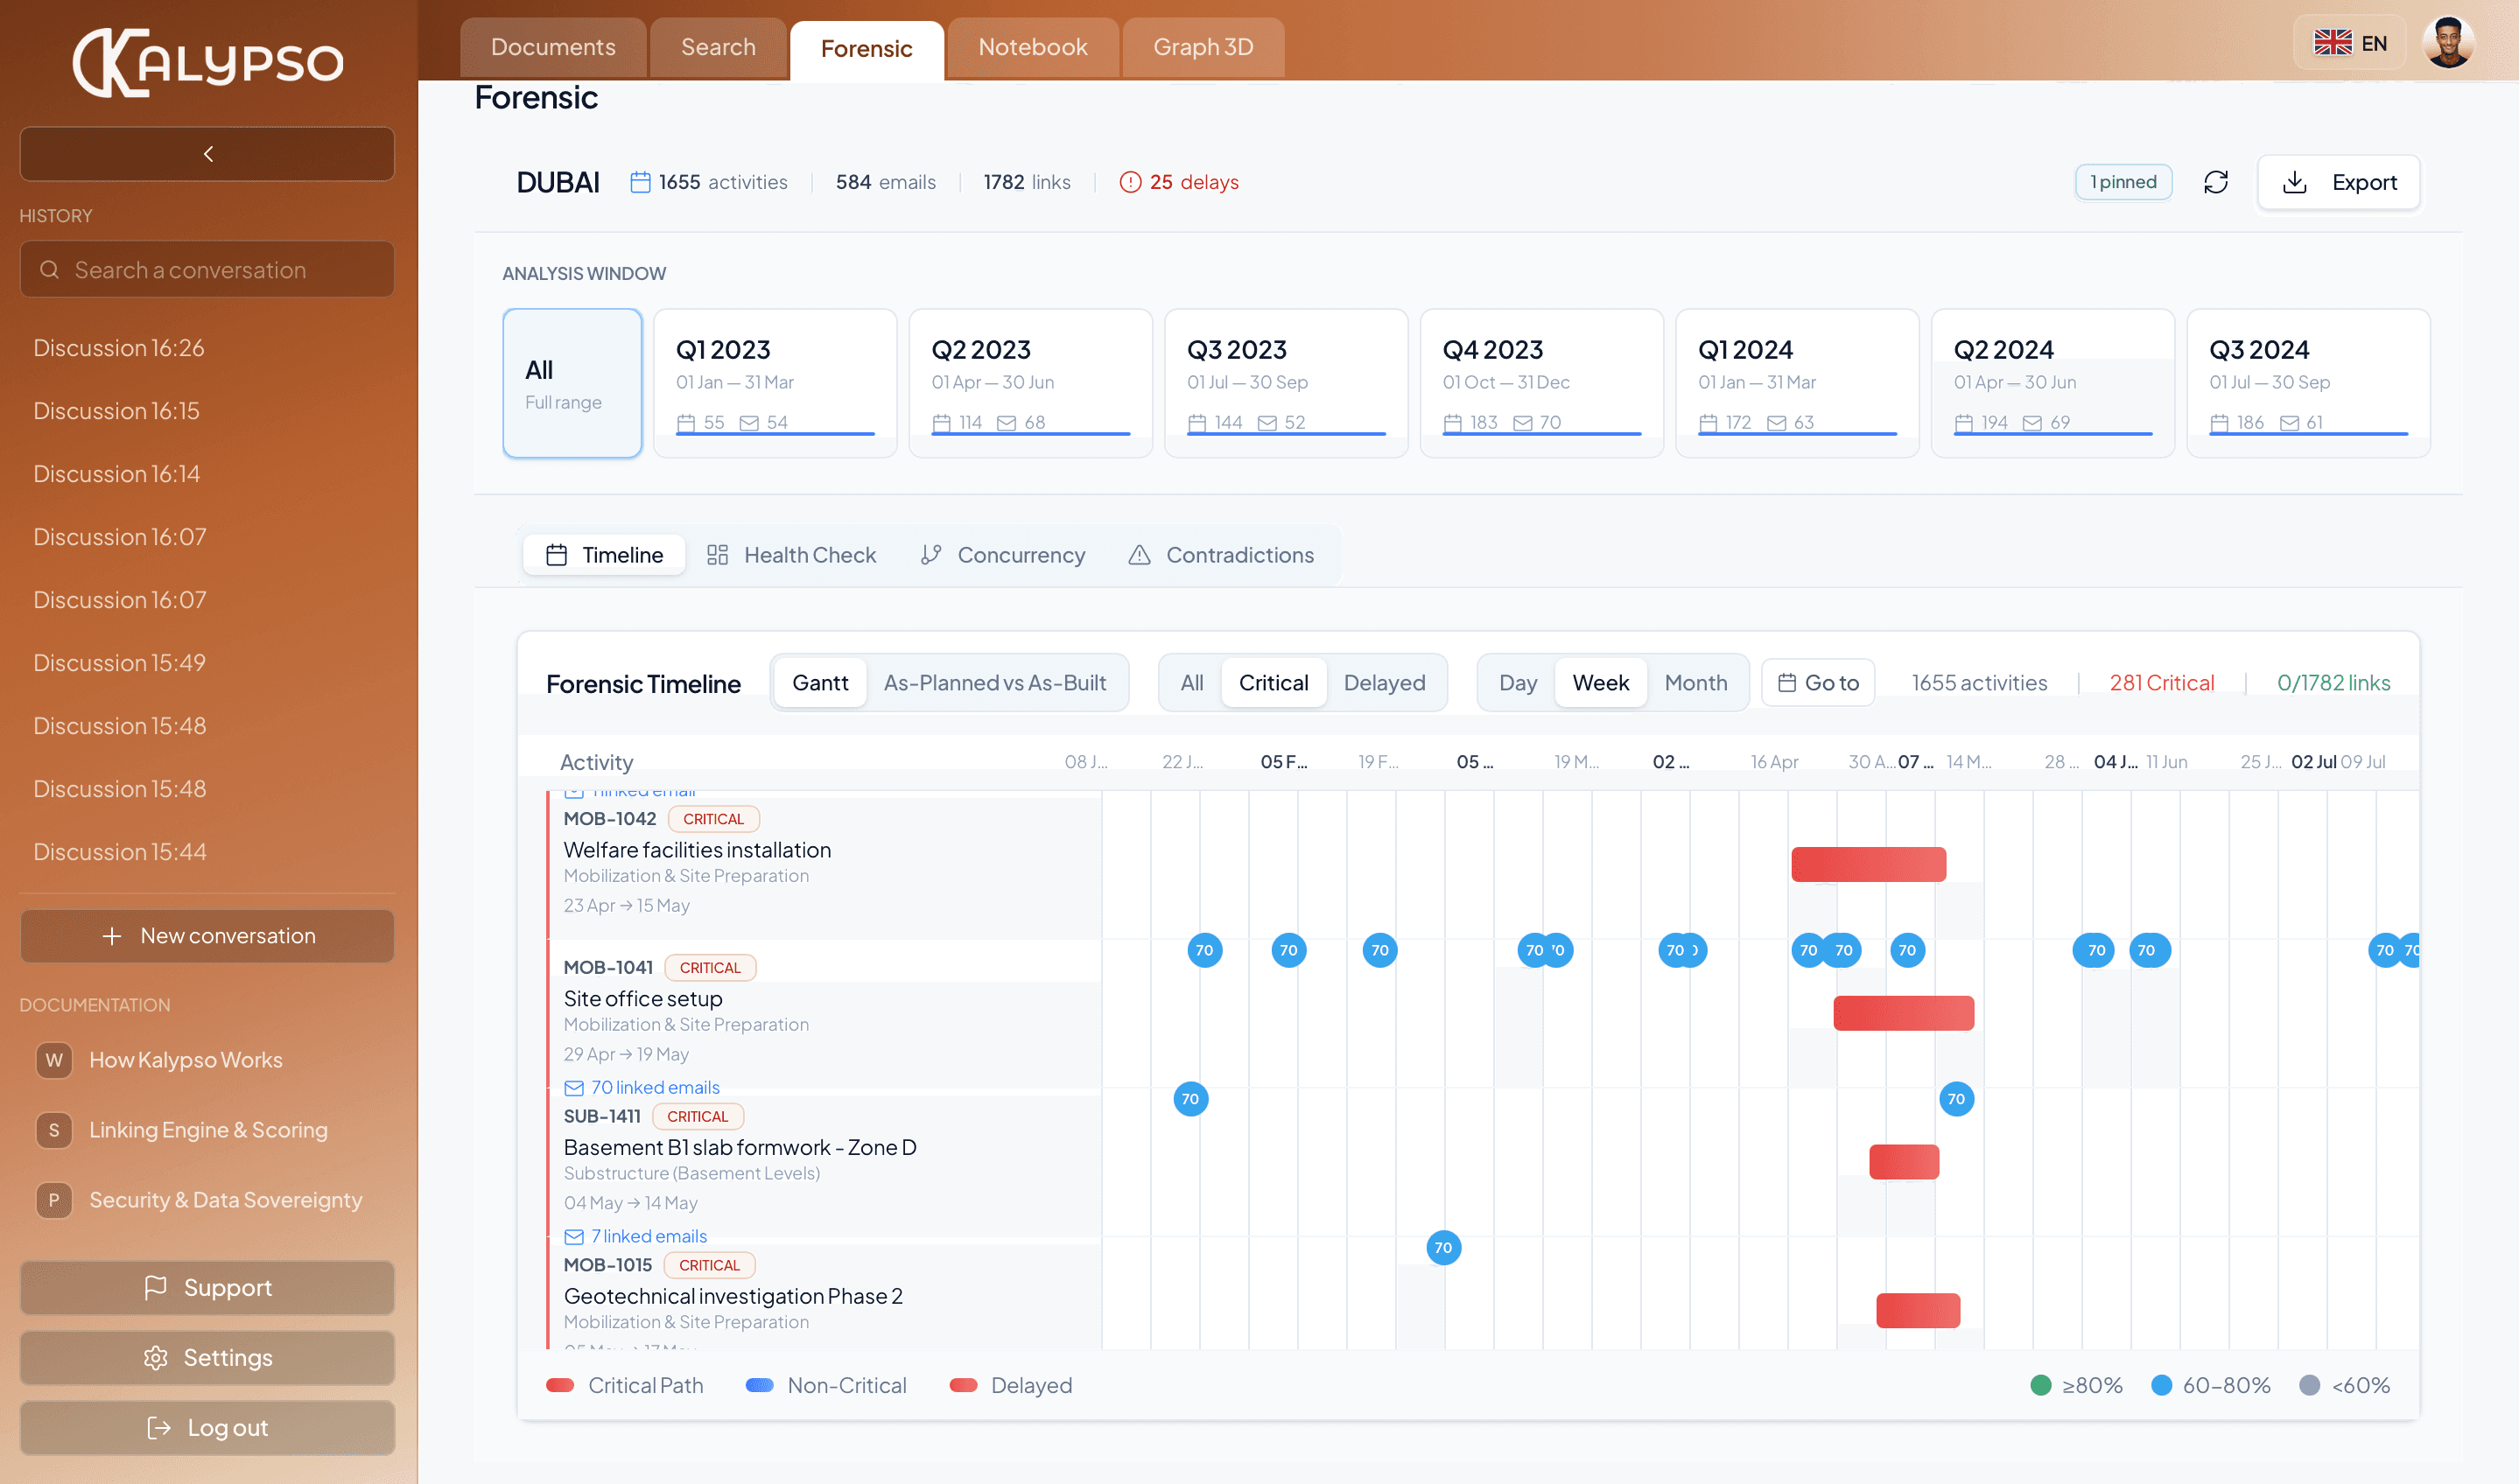Start a New conversation

coord(207,935)
